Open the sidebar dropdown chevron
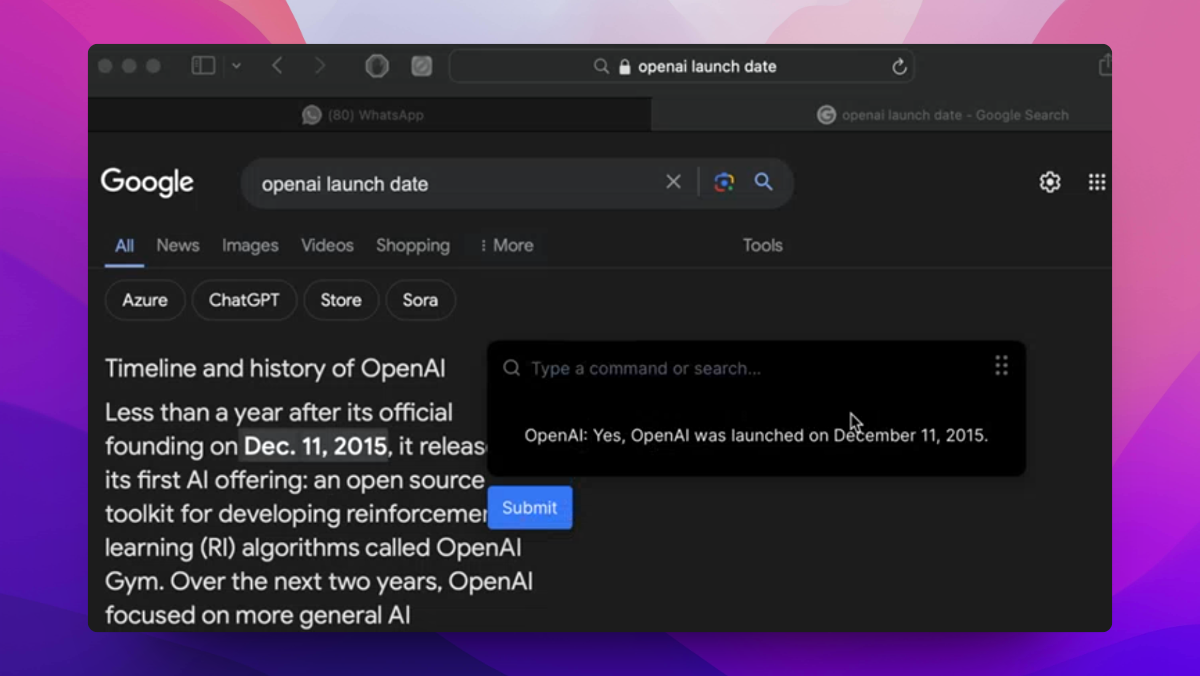 pyautogui.click(x=236, y=66)
